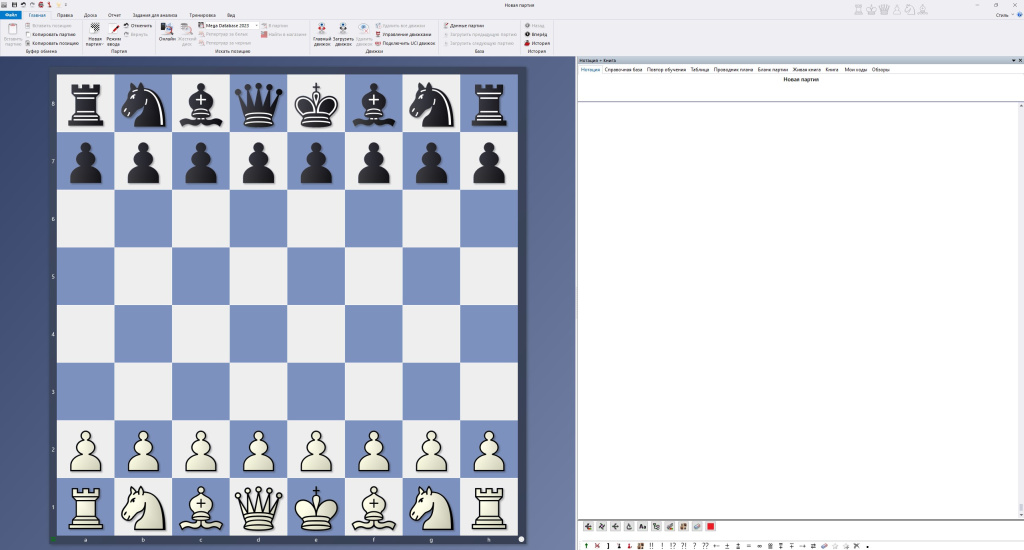
Task: Open the File (Файл) menu
Action: tap(11, 15)
